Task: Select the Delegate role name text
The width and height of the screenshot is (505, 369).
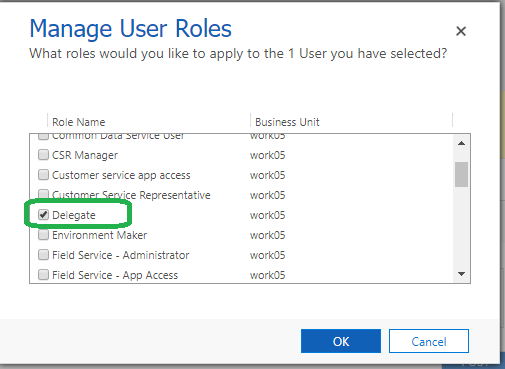Action: coord(74,215)
